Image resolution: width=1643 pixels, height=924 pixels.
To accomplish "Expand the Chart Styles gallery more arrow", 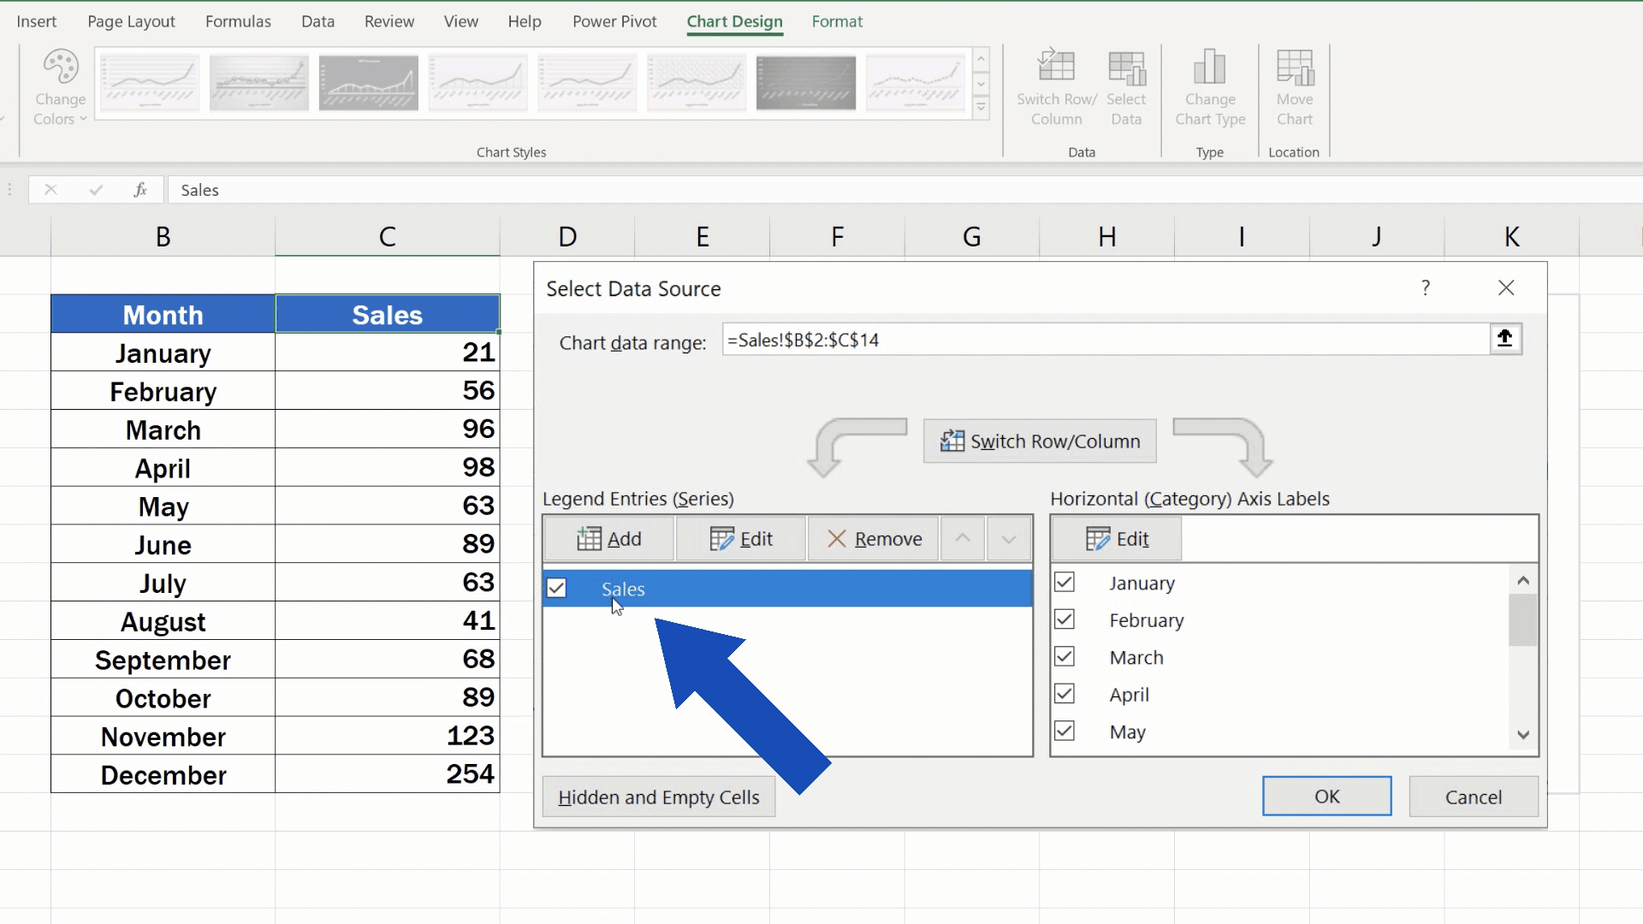I will [981, 108].
